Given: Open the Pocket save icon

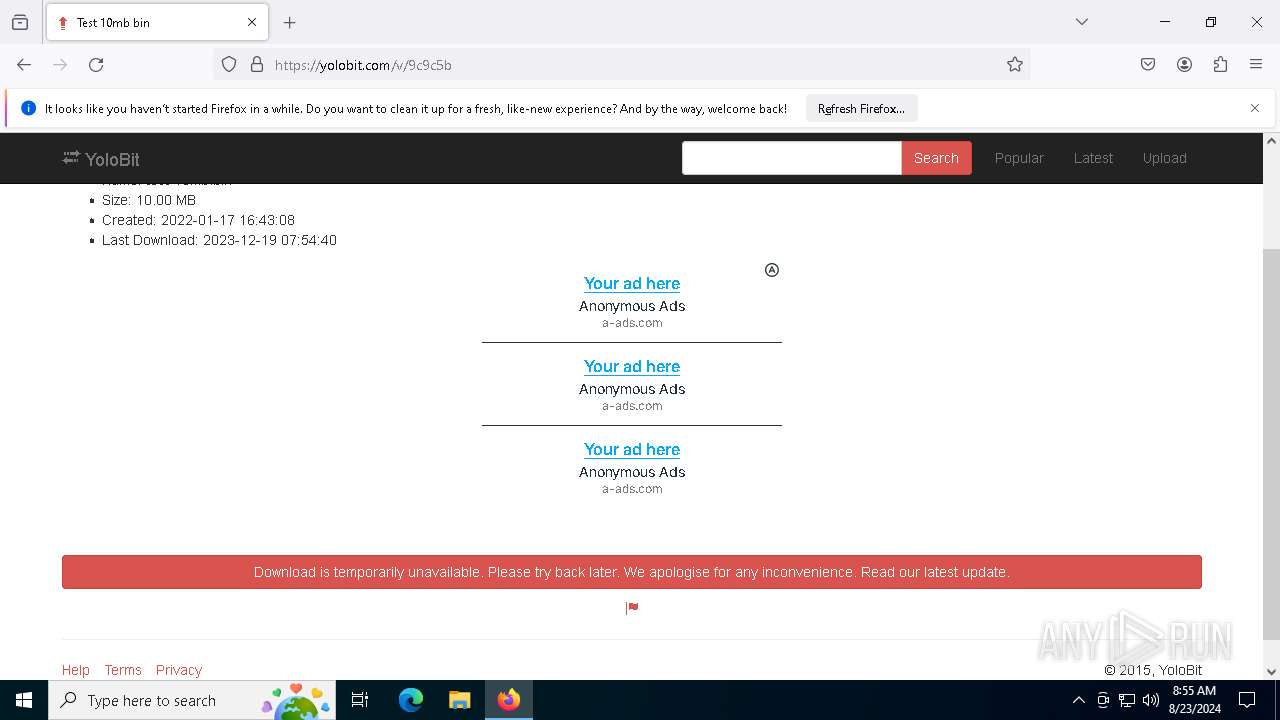Looking at the screenshot, I should click(x=1148, y=65).
